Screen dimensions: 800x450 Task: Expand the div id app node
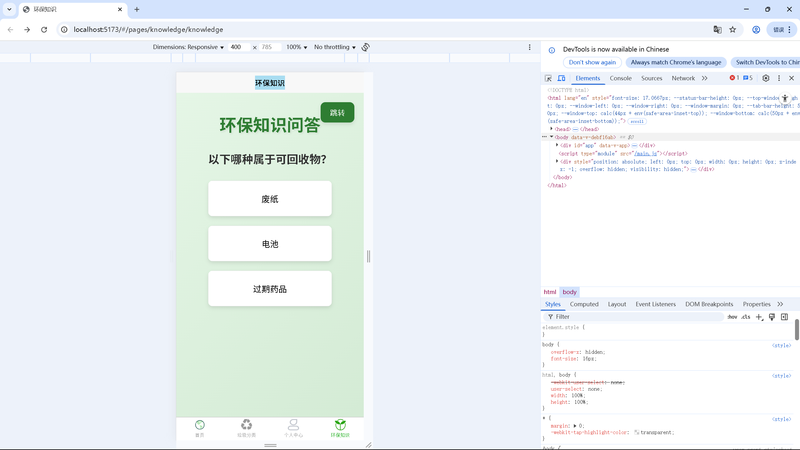pyautogui.click(x=557, y=145)
